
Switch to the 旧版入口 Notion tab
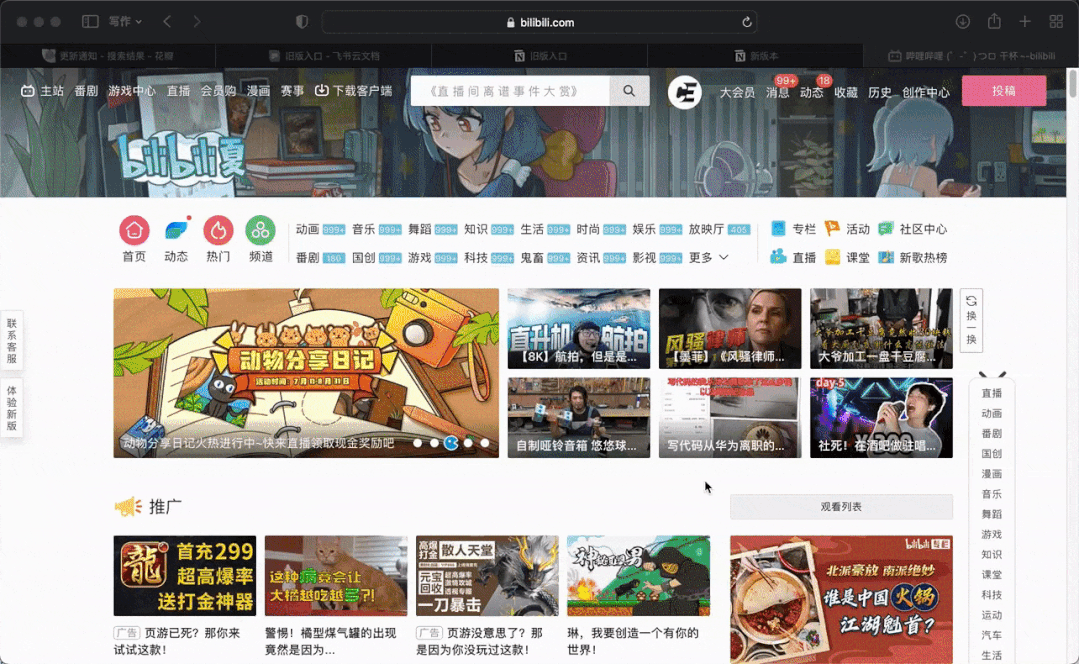point(540,56)
